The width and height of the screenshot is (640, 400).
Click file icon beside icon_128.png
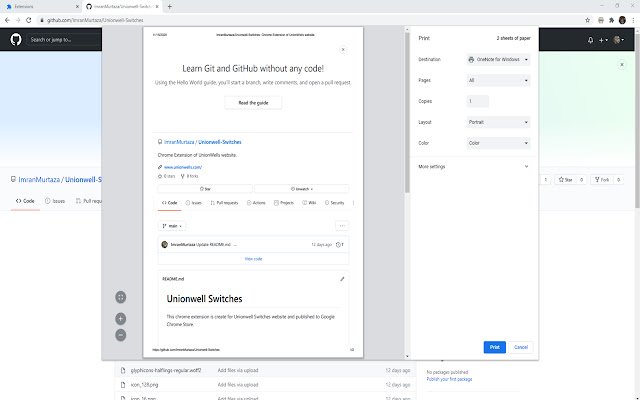123,385
